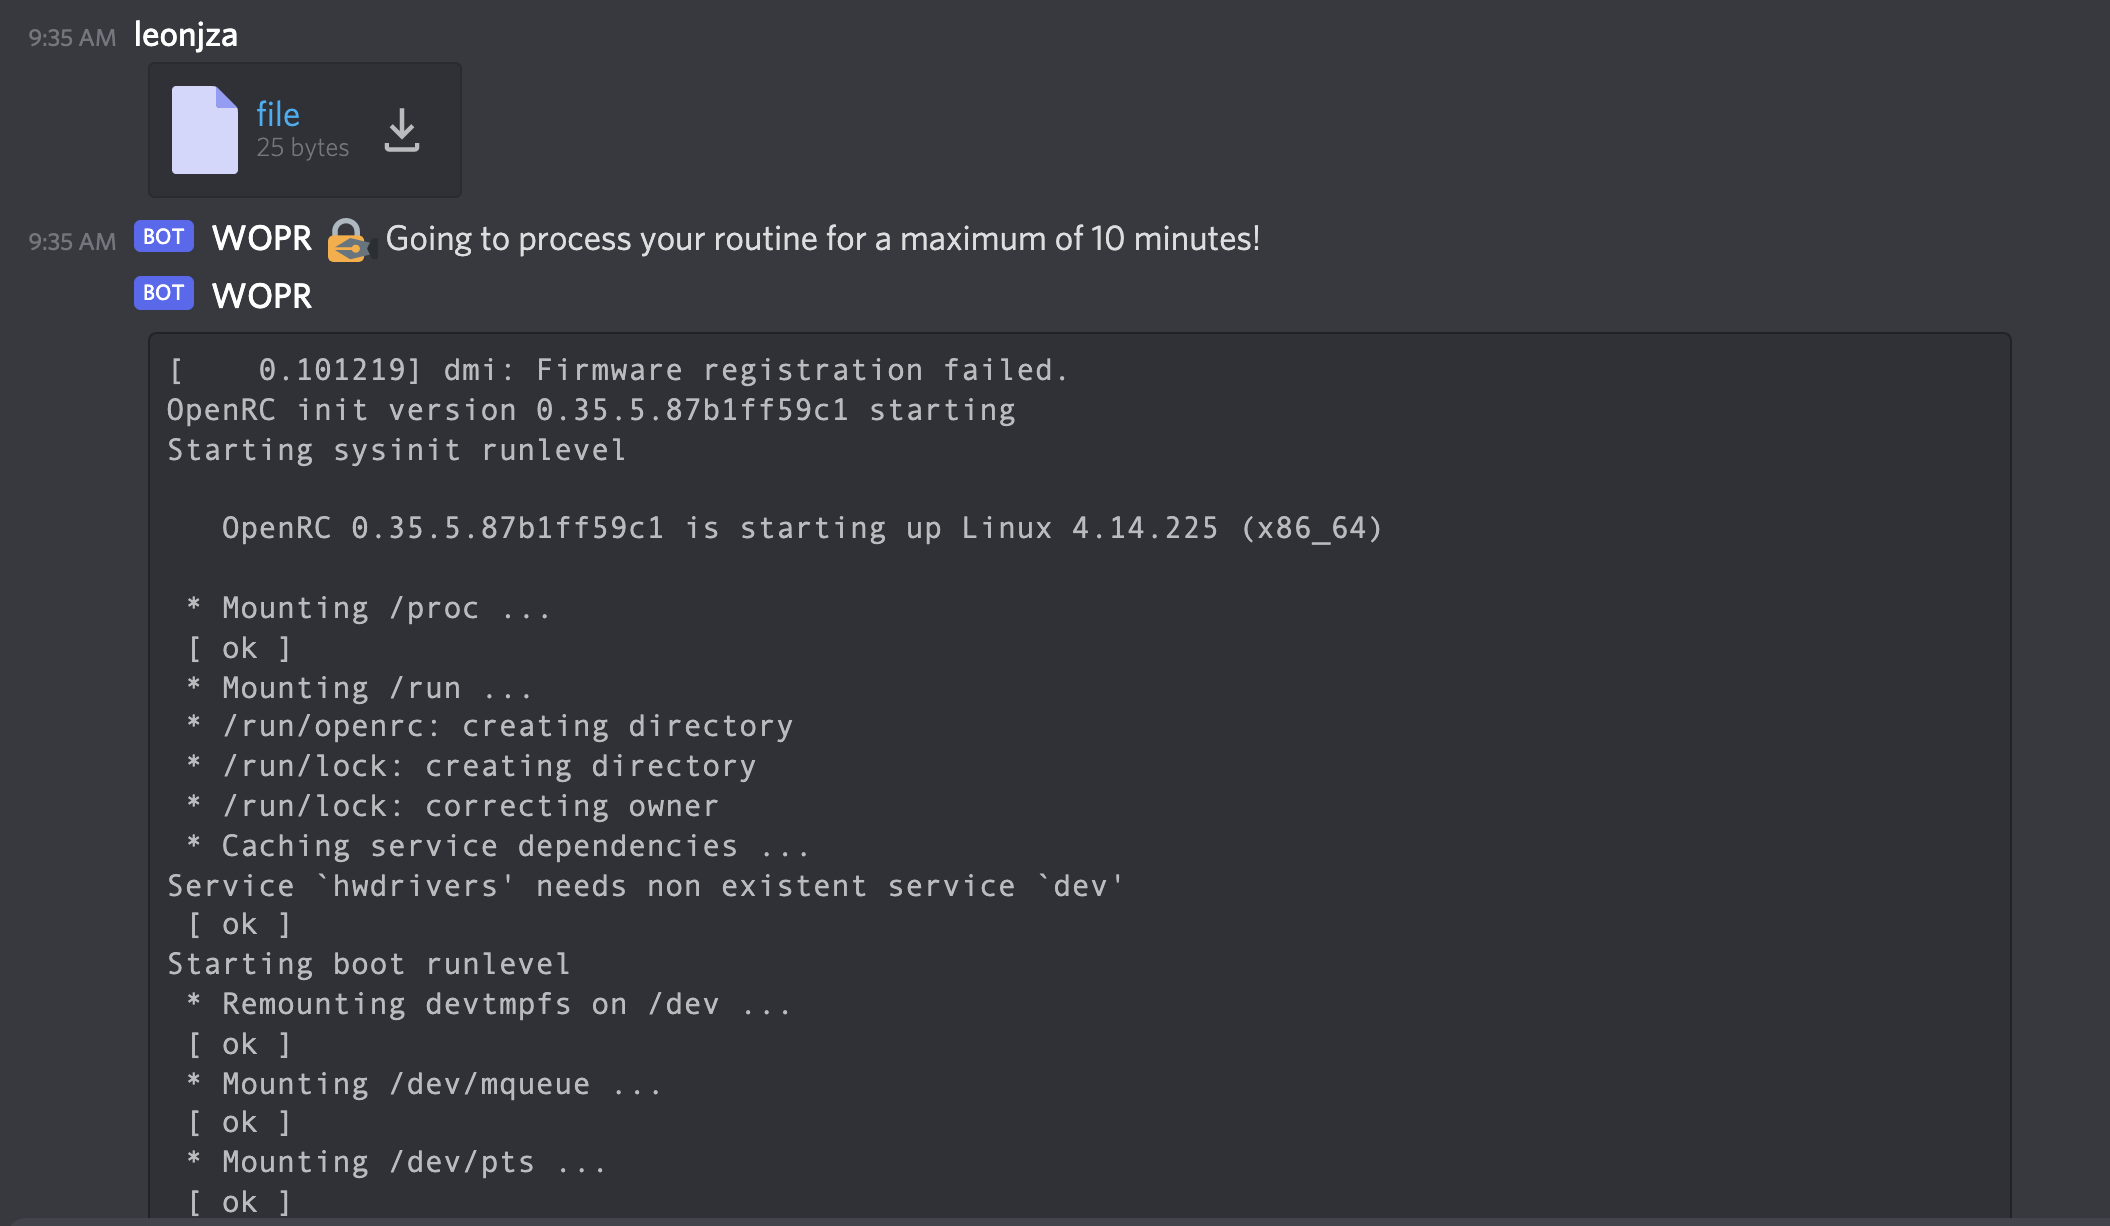Image resolution: width=2110 pixels, height=1226 pixels.
Task: Click the 9:35 AM timestamp beside leonjza
Action: pos(72,38)
